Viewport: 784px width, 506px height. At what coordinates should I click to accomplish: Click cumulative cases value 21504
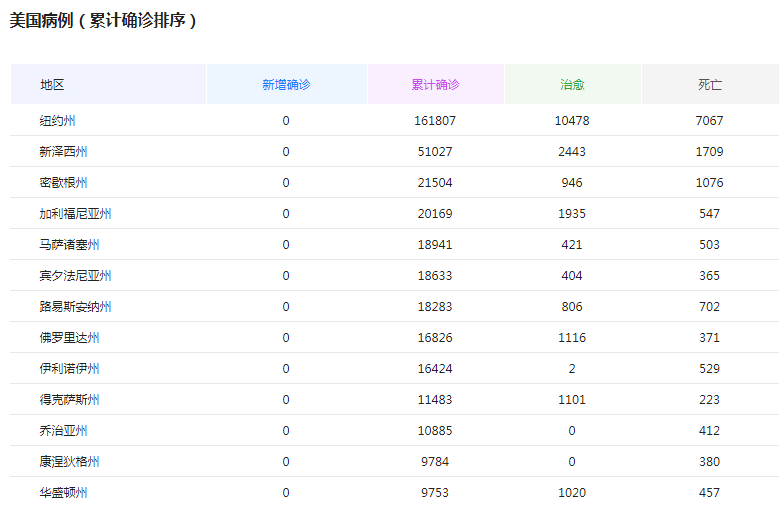tap(435, 182)
